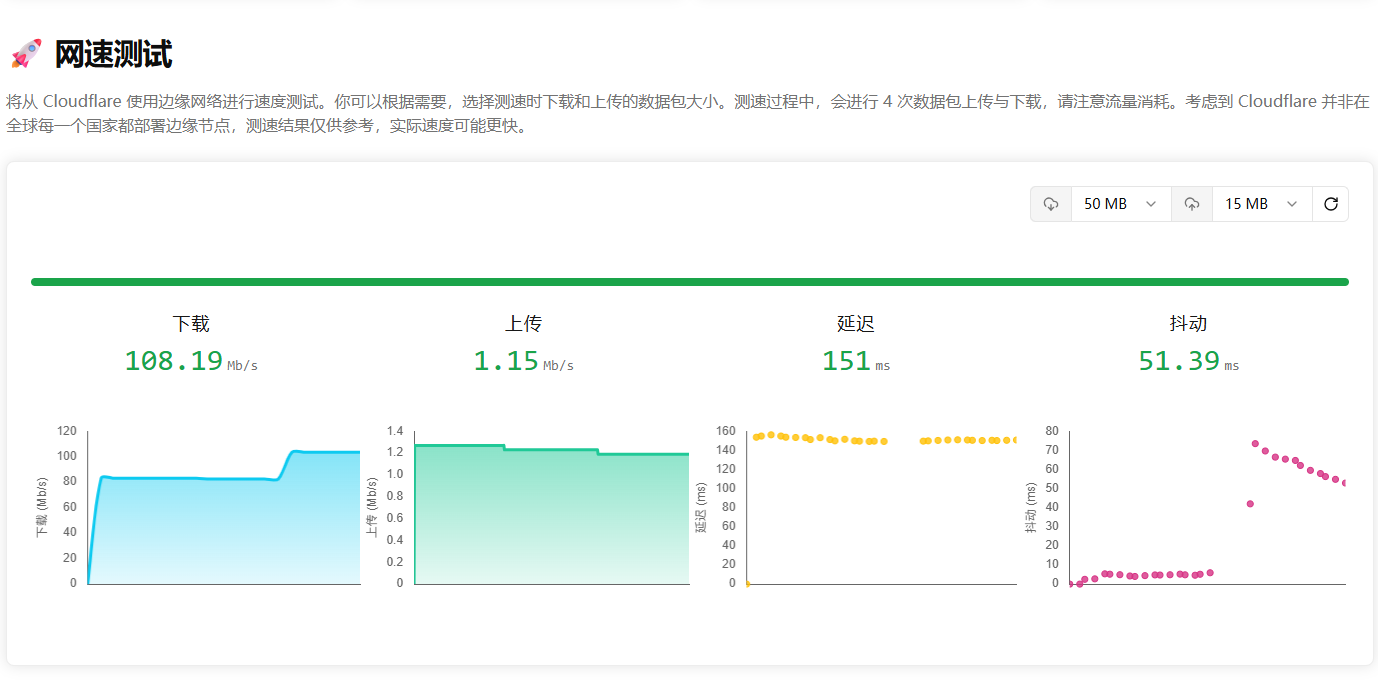Click the cloud upload icon
The height and width of the screenshot is (688, 1378).
coord(1192,204)
